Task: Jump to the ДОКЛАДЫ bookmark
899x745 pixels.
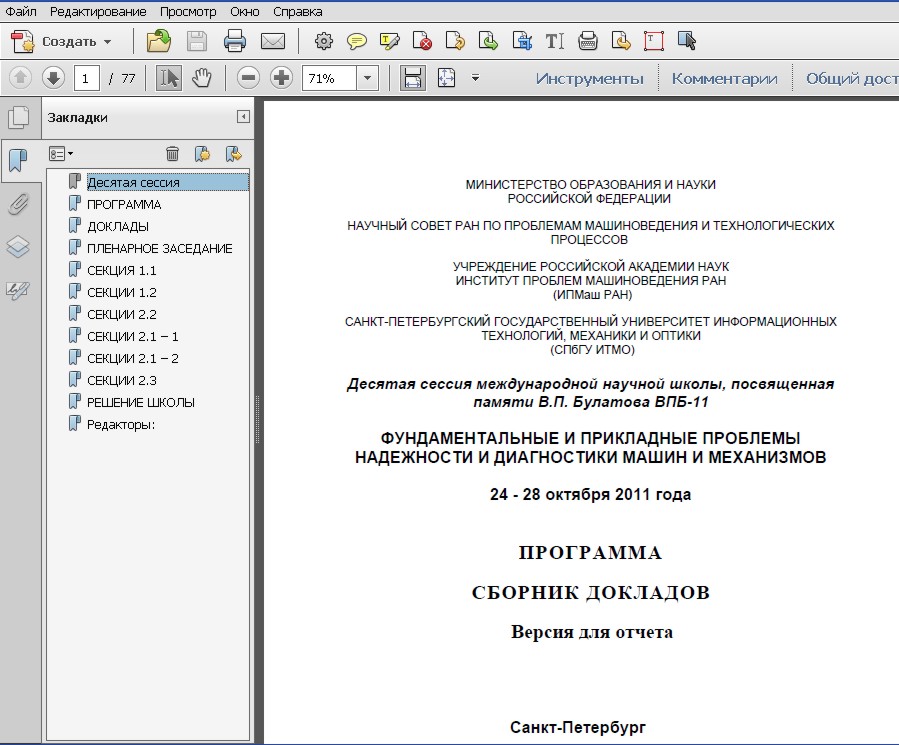Action: pos(118,227)
